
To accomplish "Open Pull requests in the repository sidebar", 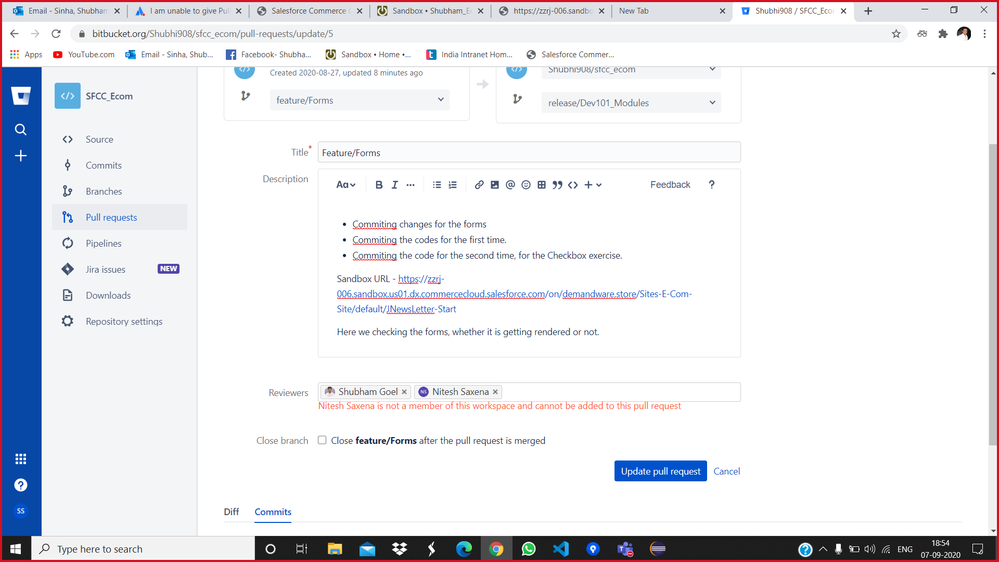I will click(x=120, y=217).
